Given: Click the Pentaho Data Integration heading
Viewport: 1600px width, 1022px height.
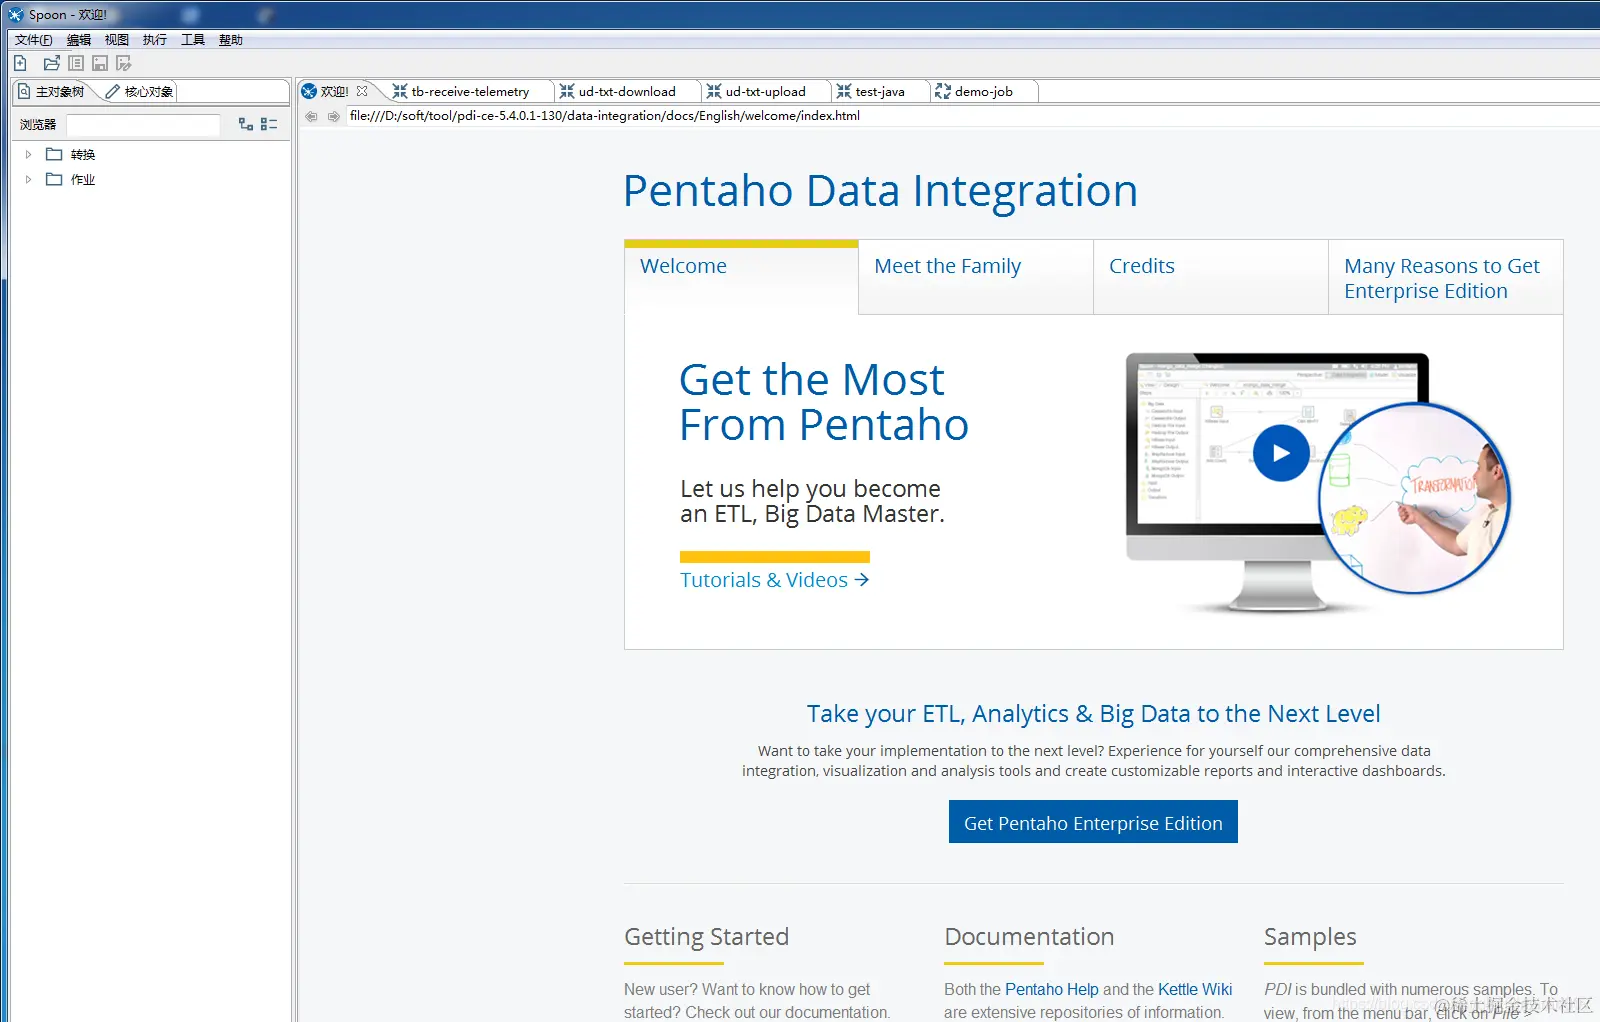Looking at the screenshot, I should (x=880, y=190).
